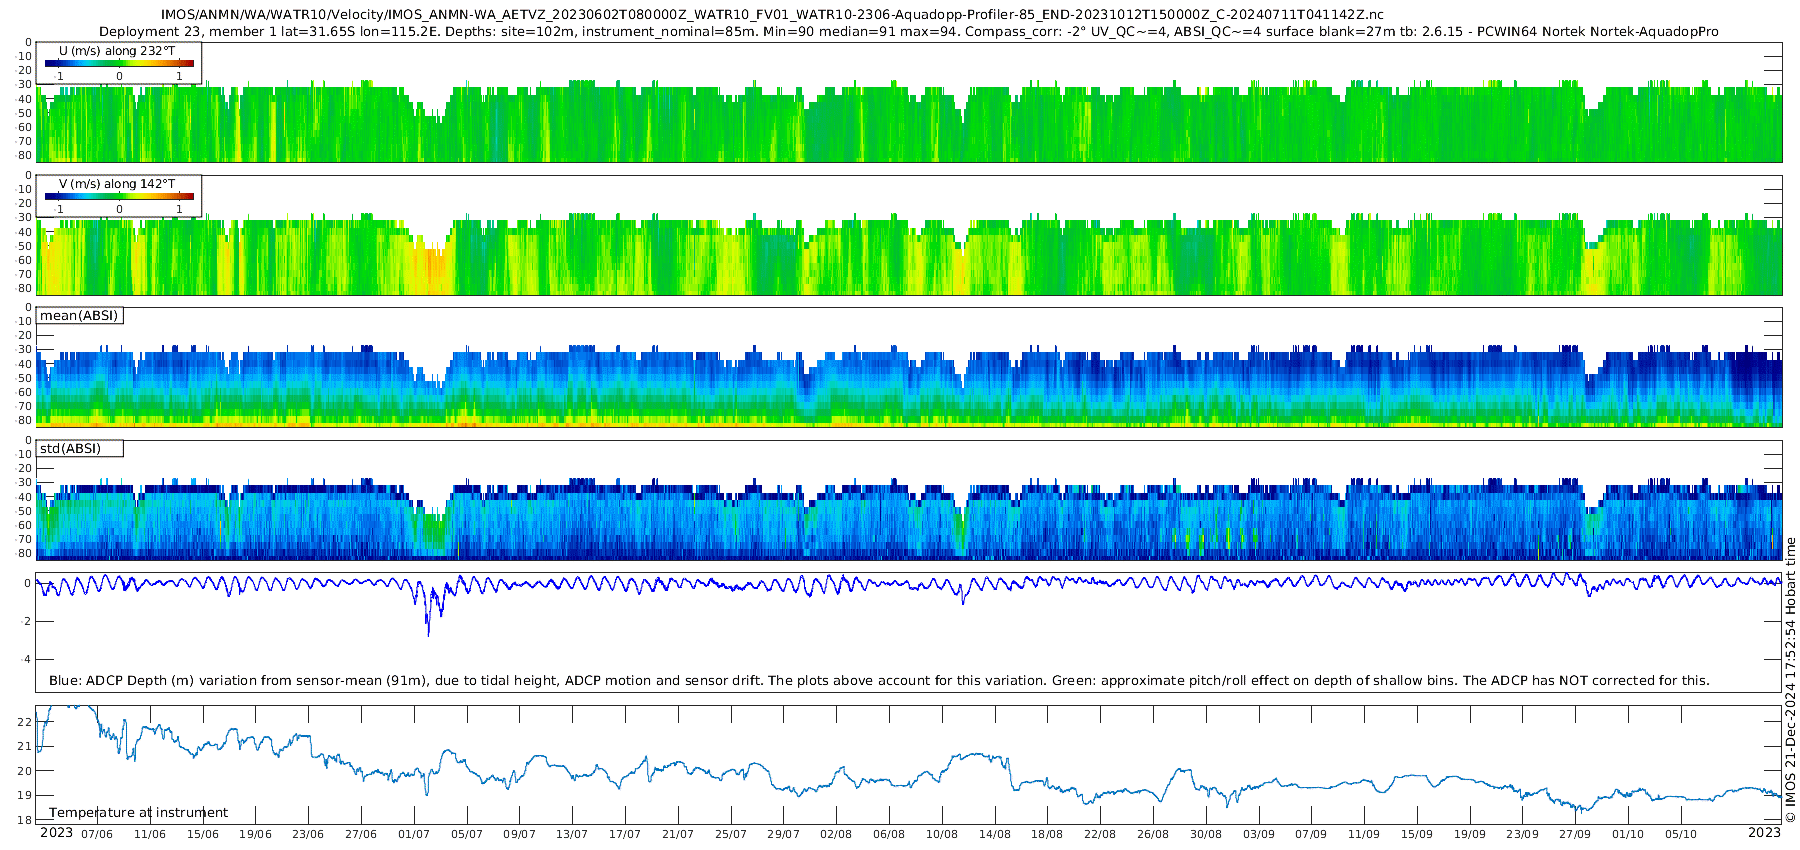1800x850 pixels.
Task: Click the Deployment 23 metadata line
Action: [908, 32]
